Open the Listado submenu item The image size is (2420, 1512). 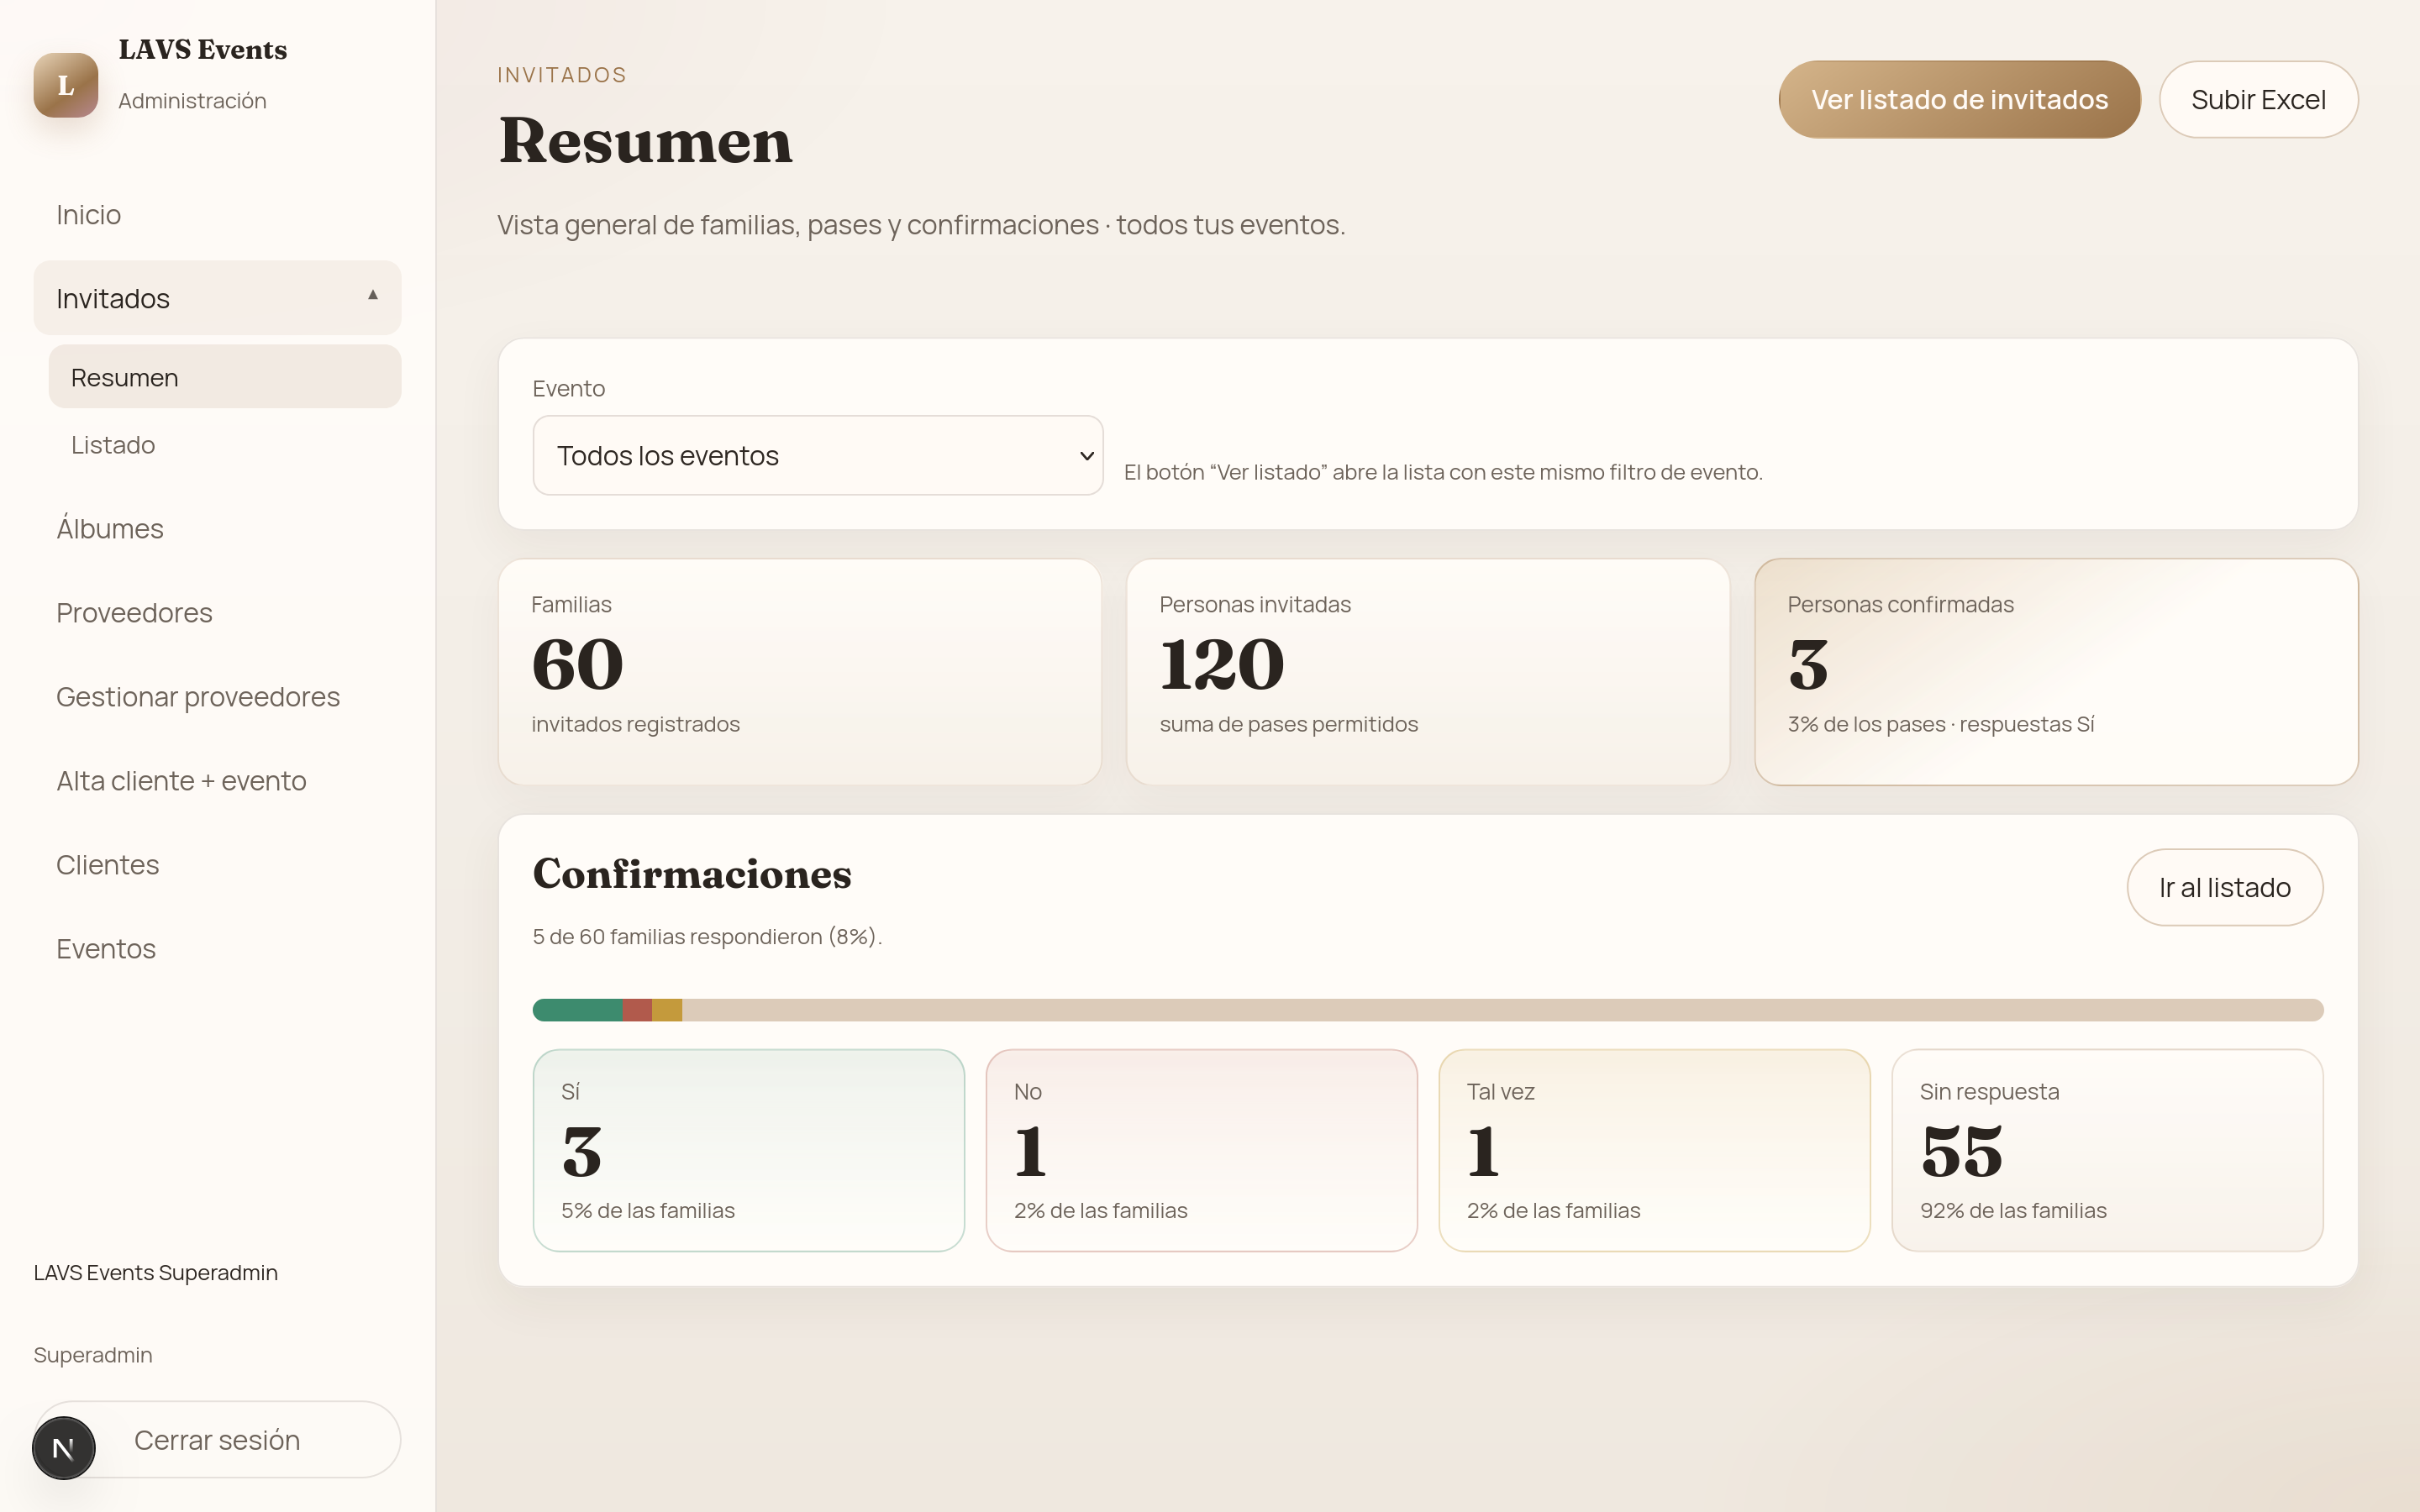click(x=225, y=445)
